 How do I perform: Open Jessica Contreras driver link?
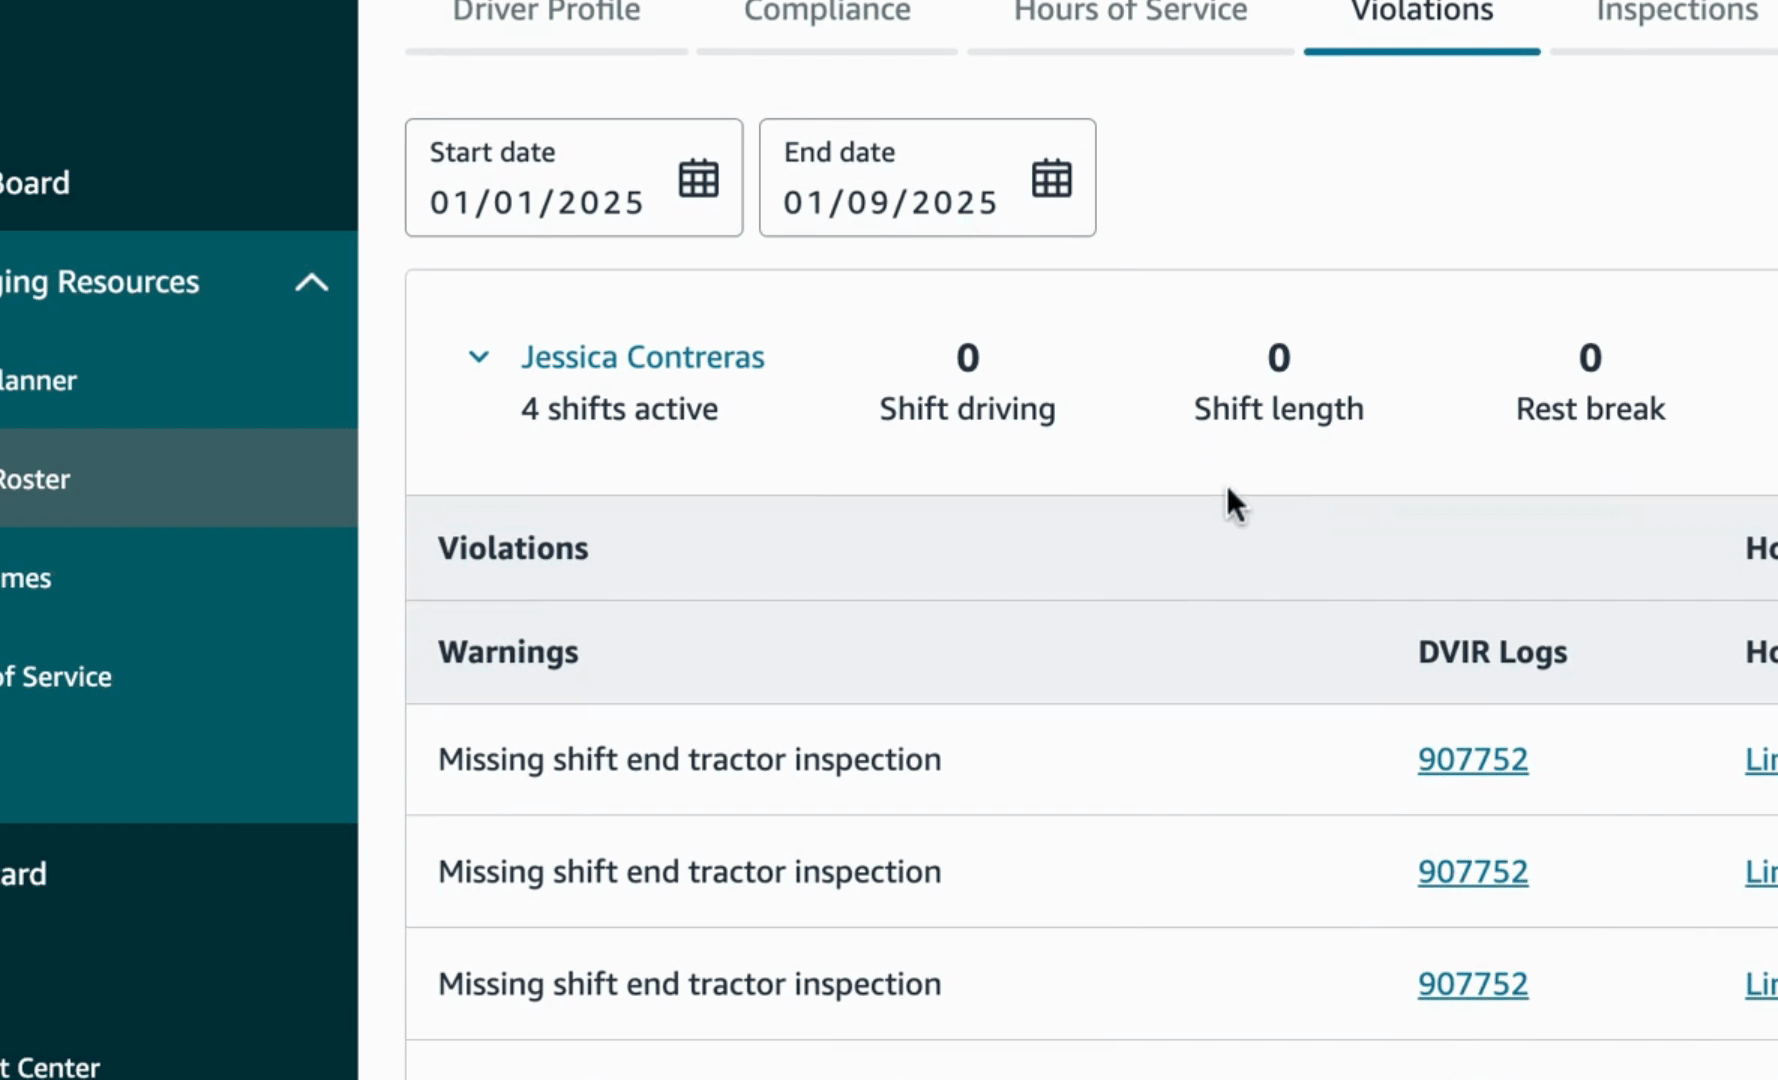tap(642, 357)
